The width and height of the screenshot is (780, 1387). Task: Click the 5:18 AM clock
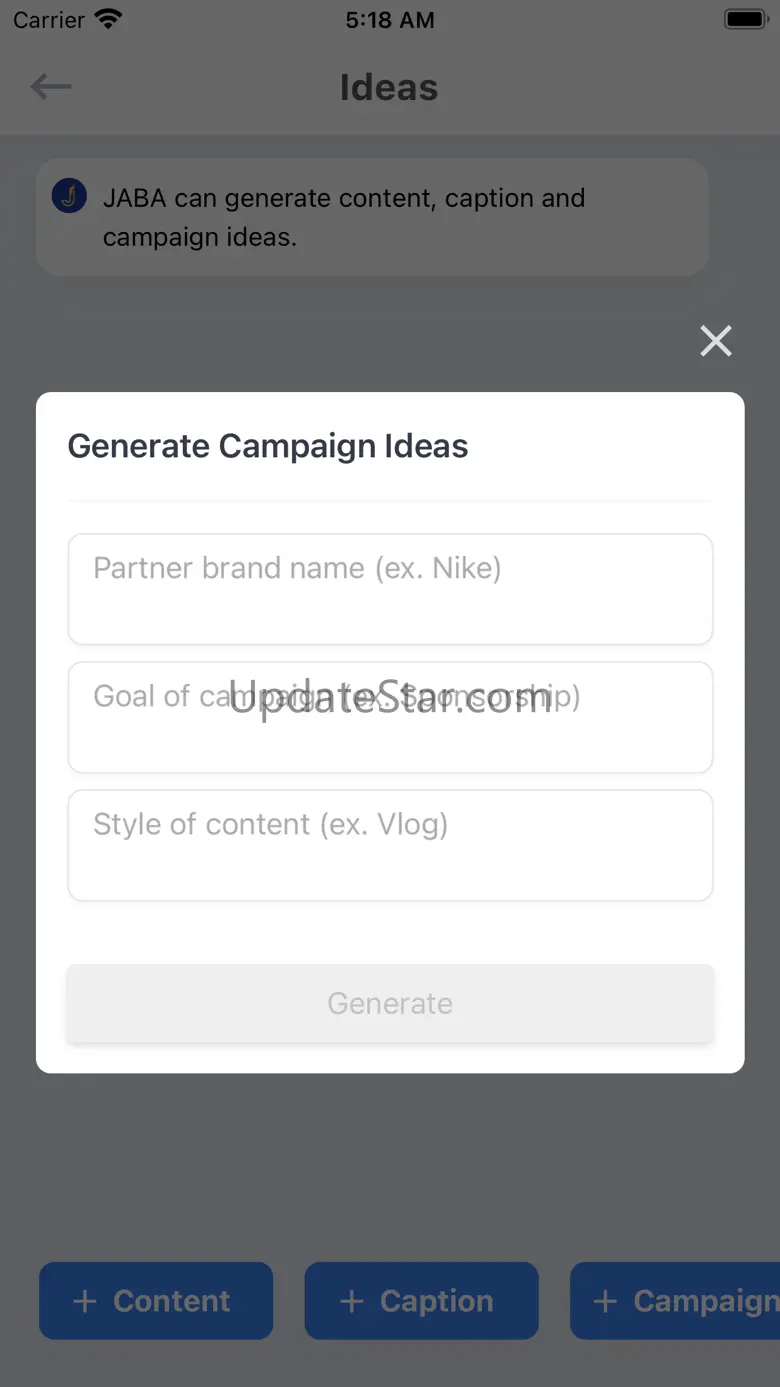[x=390, y=20]
